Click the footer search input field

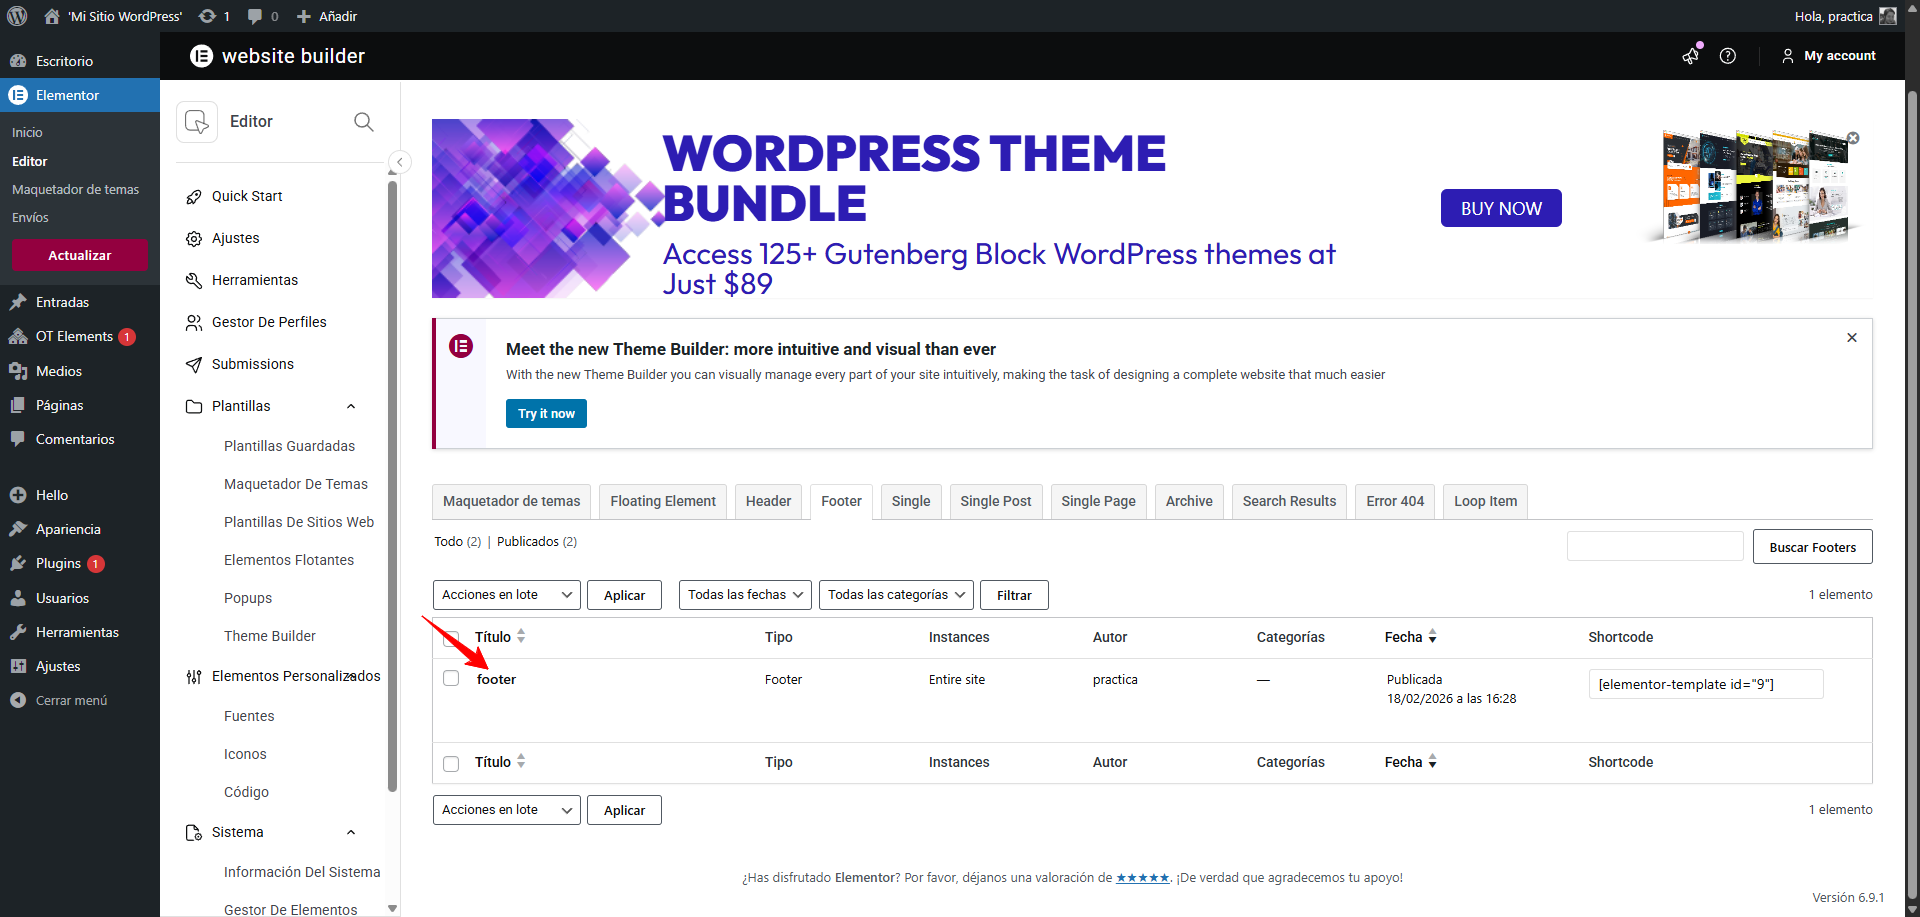pos(1654,547)
